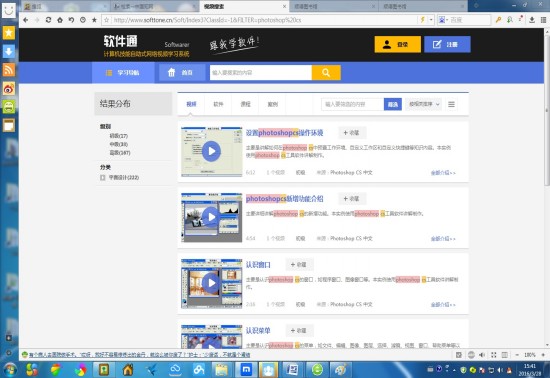
Task: Check the 平面设计 category checkbox
Action: point(102,178)
